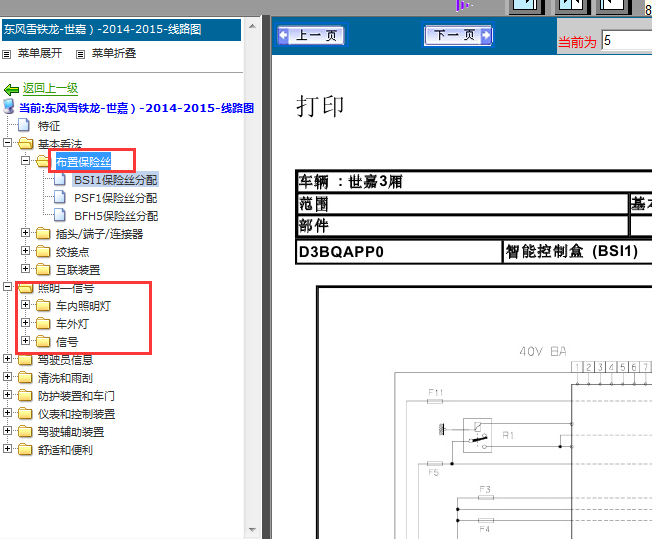Click the 部件 table cell
The height and width of the screenshot is (539, 652).
(462, 226)
